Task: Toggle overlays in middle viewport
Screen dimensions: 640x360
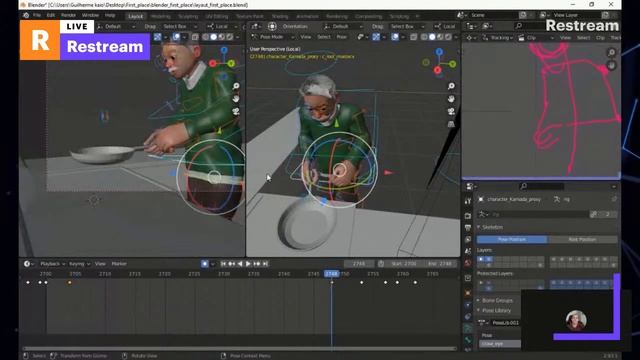Action: coord(395,37)
